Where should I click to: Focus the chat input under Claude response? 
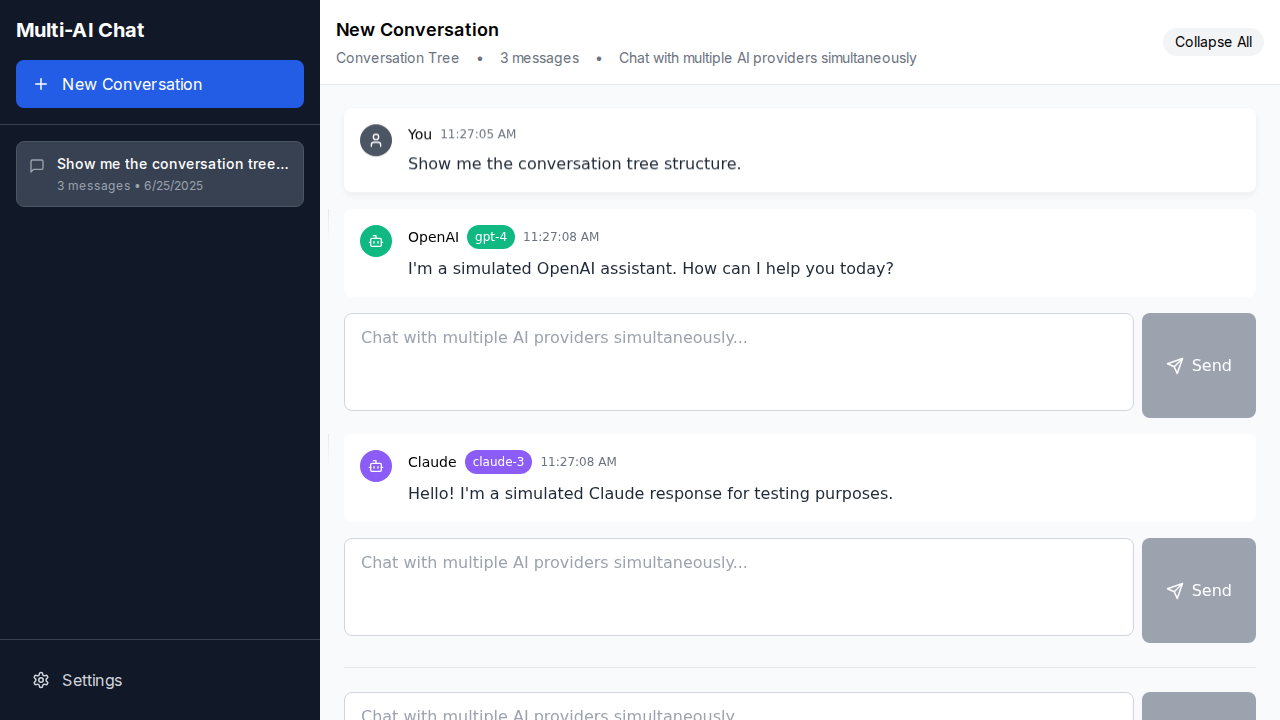point(739,587)
